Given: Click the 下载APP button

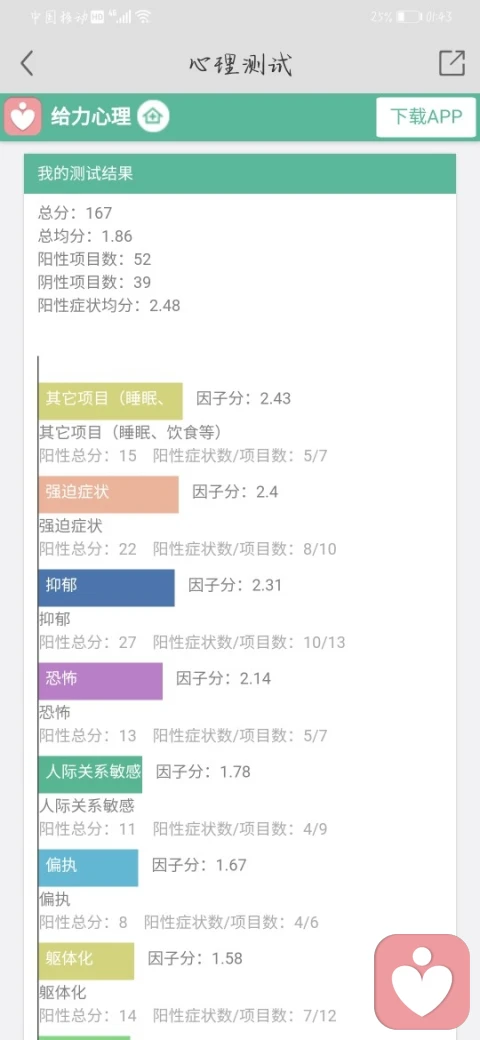Looking at the screenshot, I should tap(426, 117).
